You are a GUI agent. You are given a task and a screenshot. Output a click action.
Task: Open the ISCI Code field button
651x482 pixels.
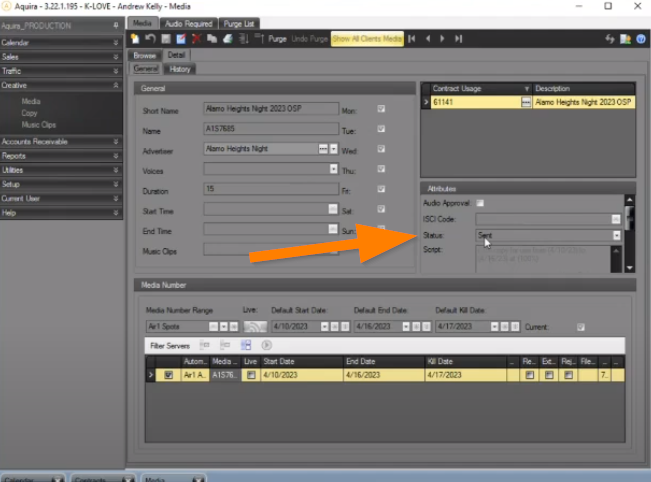[x=616, y=219]
